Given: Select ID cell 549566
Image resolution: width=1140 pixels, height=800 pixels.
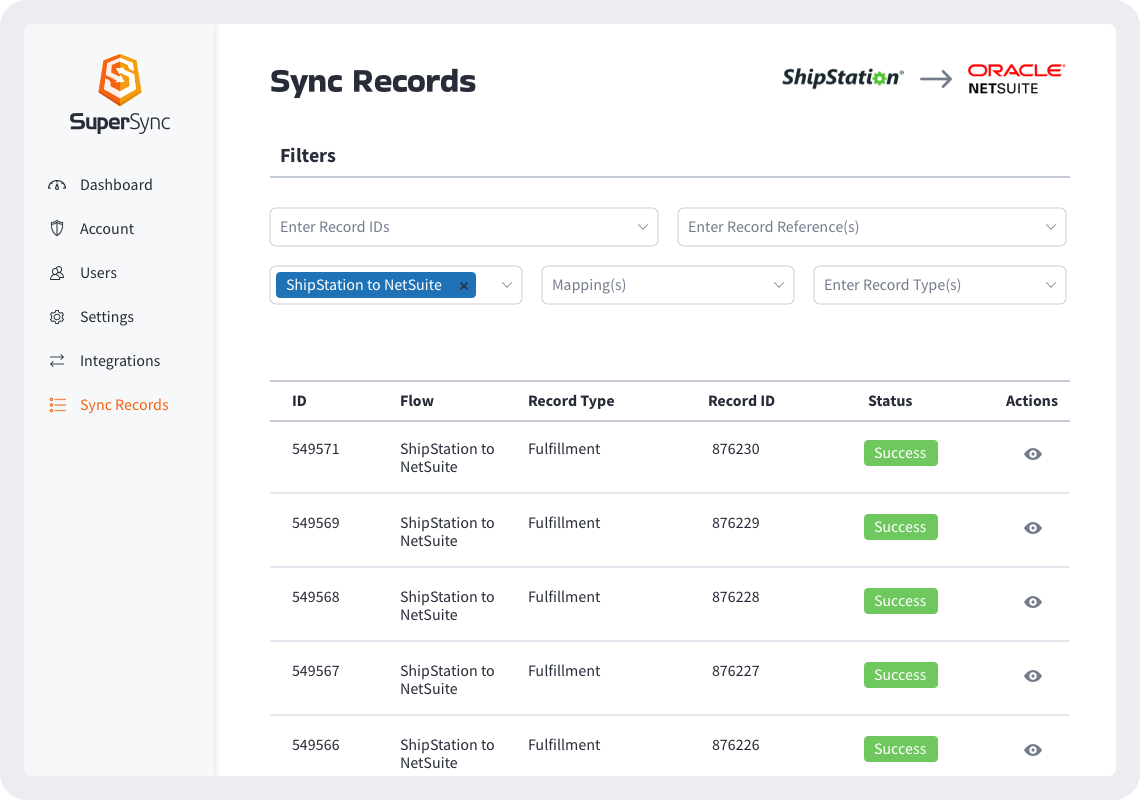Looking at the screenshot, I should 316,745.
